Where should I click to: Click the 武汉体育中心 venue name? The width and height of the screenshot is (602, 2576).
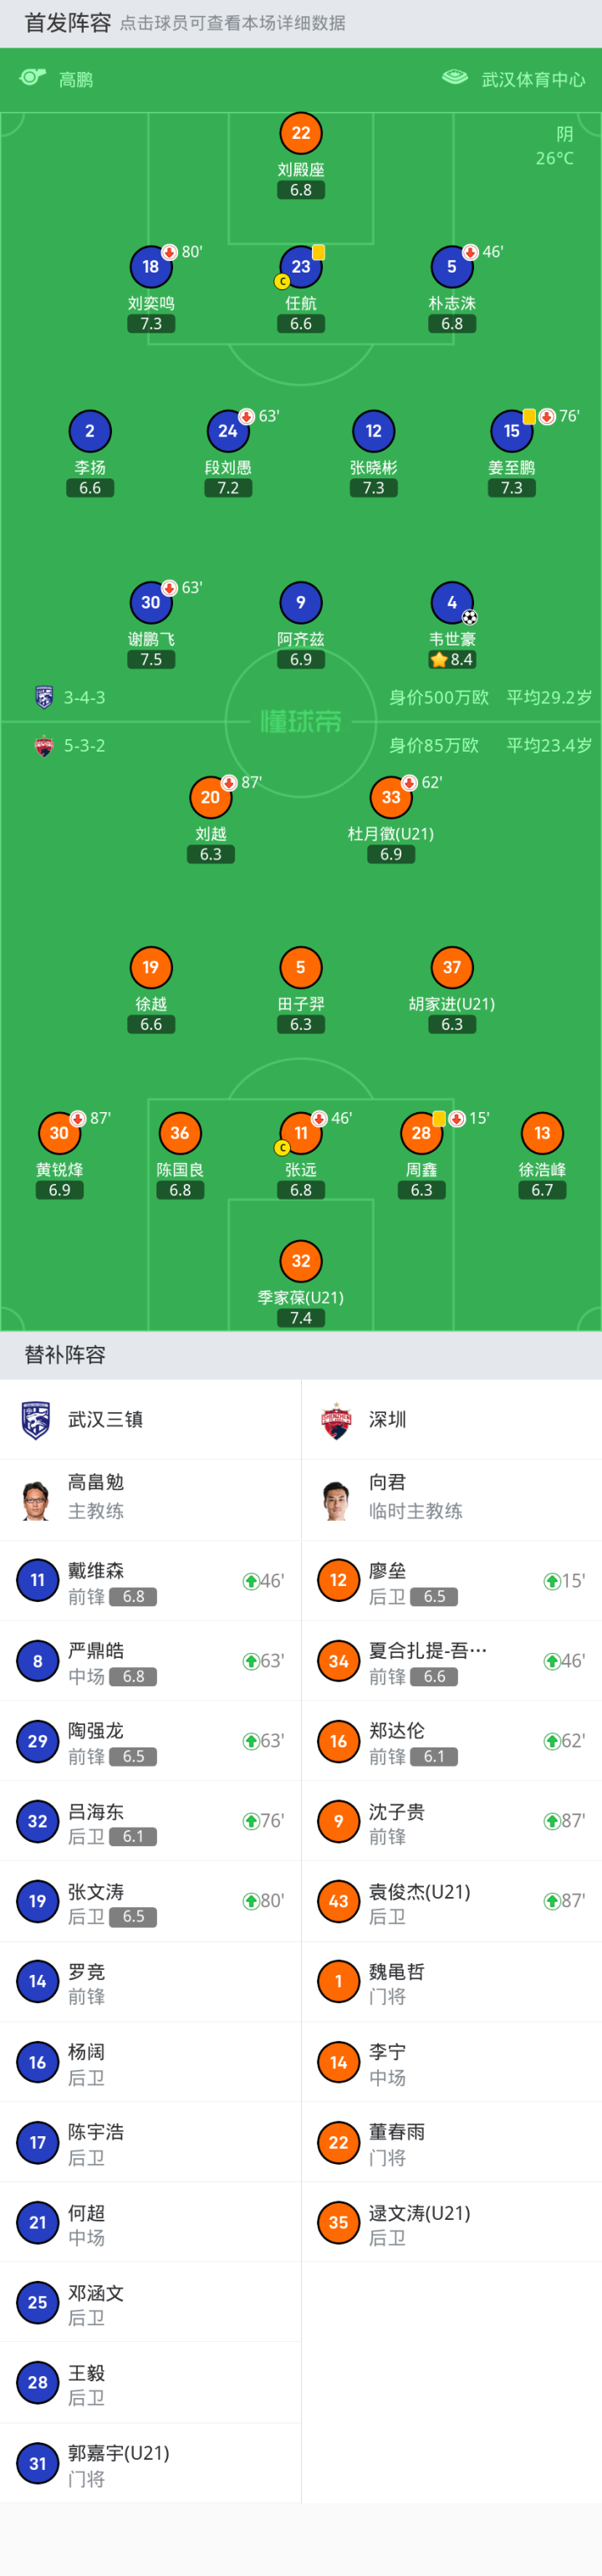pos(533,79)
